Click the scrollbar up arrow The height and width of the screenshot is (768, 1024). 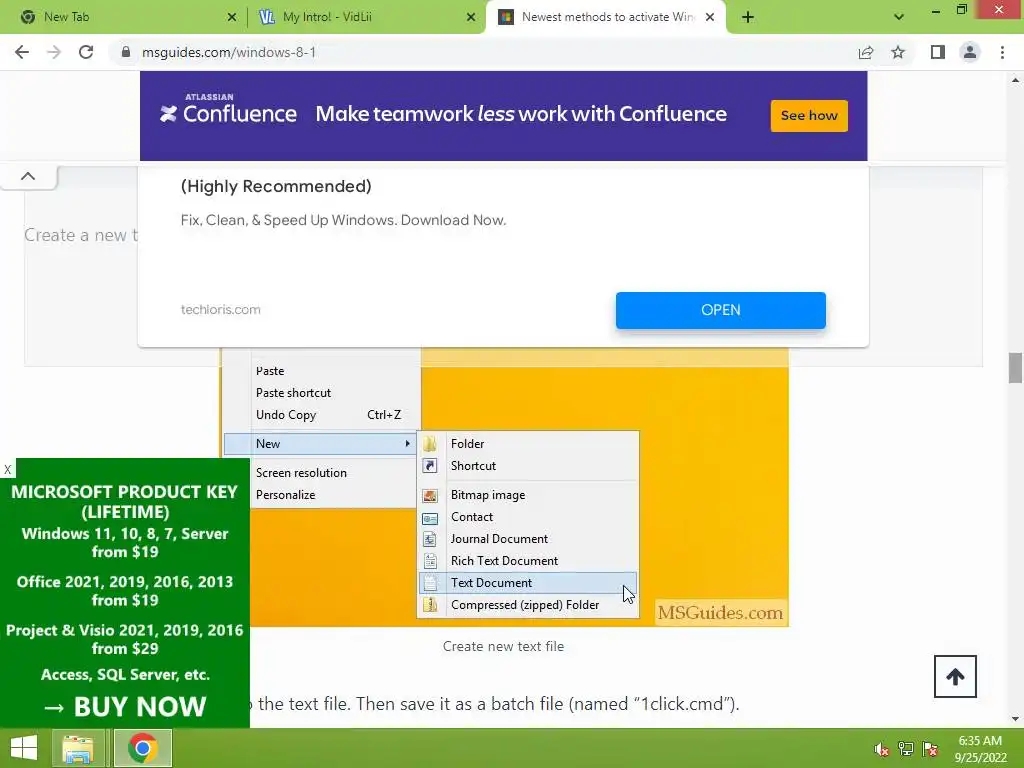(1015, 80)
